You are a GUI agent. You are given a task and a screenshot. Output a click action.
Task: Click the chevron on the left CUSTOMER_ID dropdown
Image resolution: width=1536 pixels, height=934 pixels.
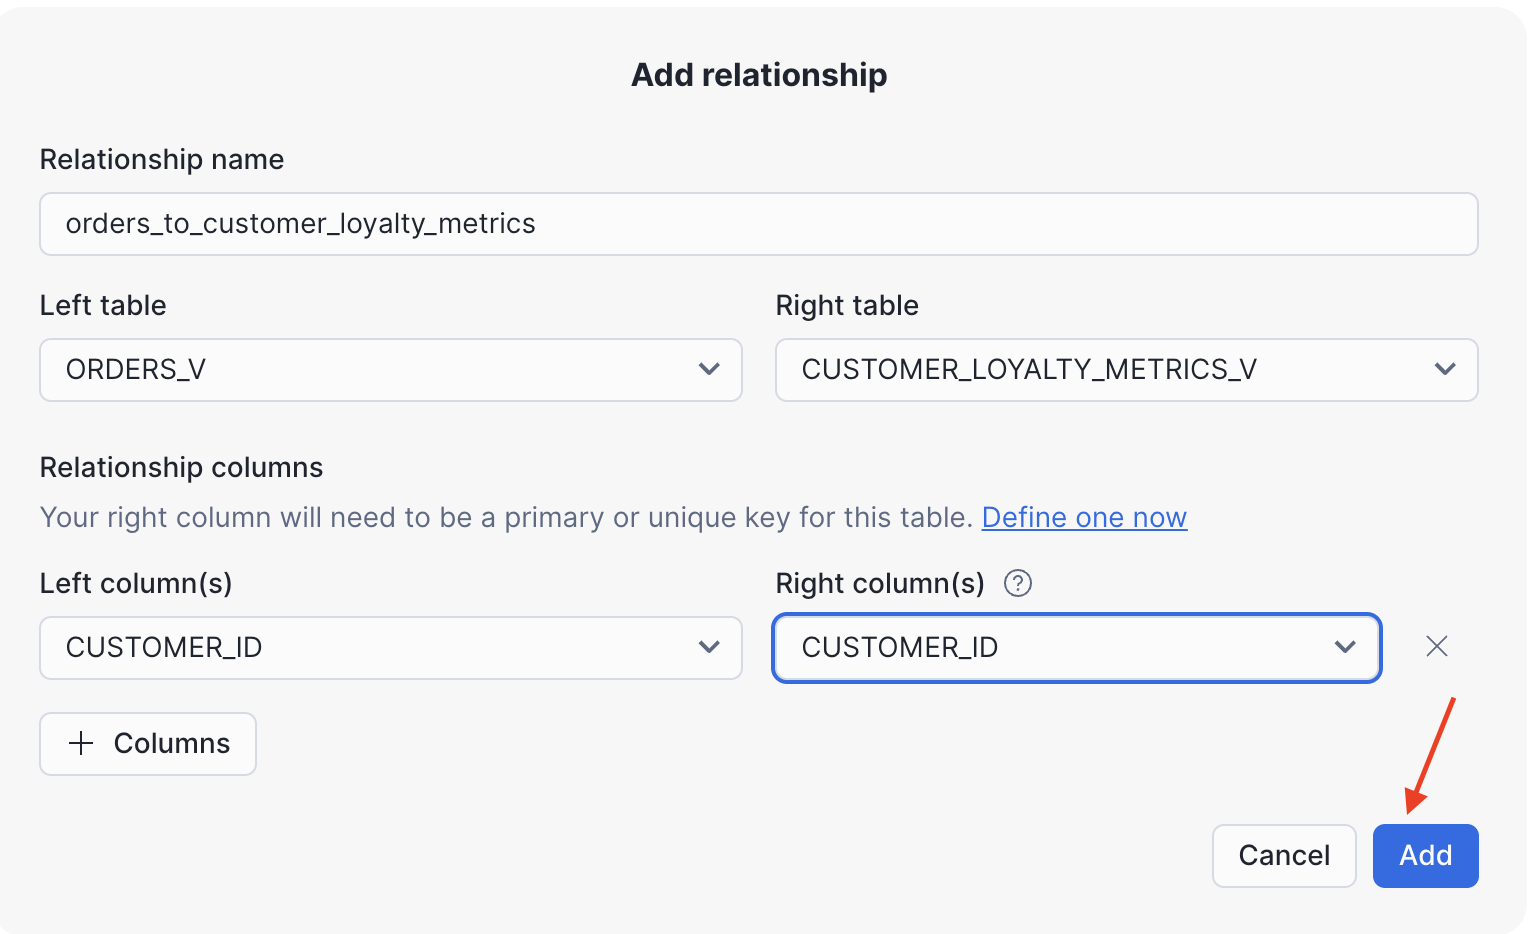pyautogui.click(x=710, y=648)
